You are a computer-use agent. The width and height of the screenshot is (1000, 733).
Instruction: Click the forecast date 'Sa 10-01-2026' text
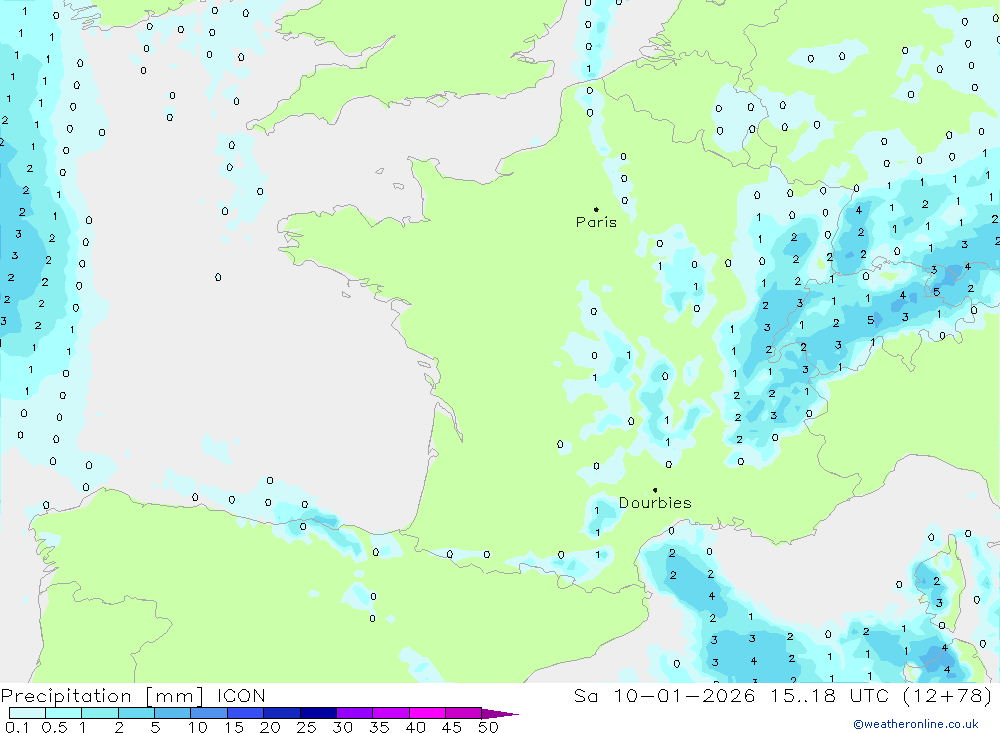pos(665,695)
